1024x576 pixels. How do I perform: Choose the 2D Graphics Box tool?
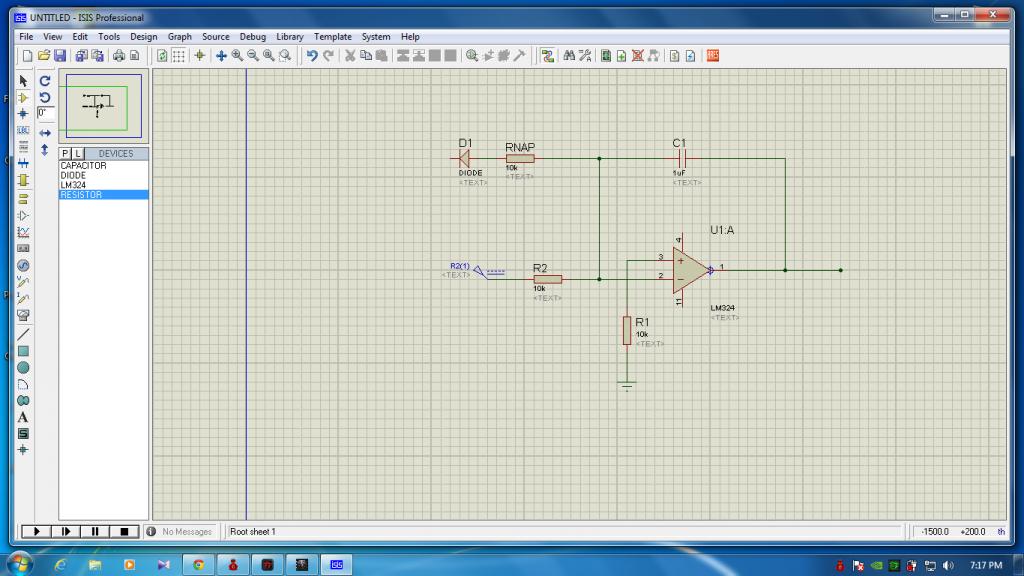[x=23, y=351]
